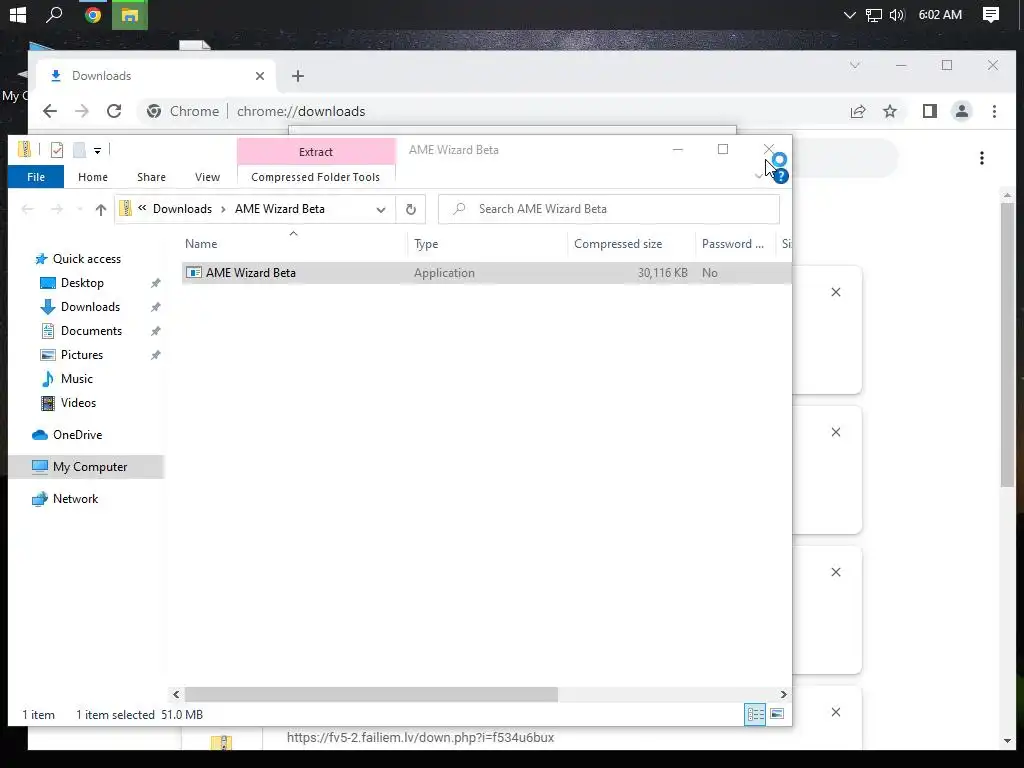Open the taskbar search icon
Image resolution: width=1024 pixels, height=768 pixels.
(54, 14)
